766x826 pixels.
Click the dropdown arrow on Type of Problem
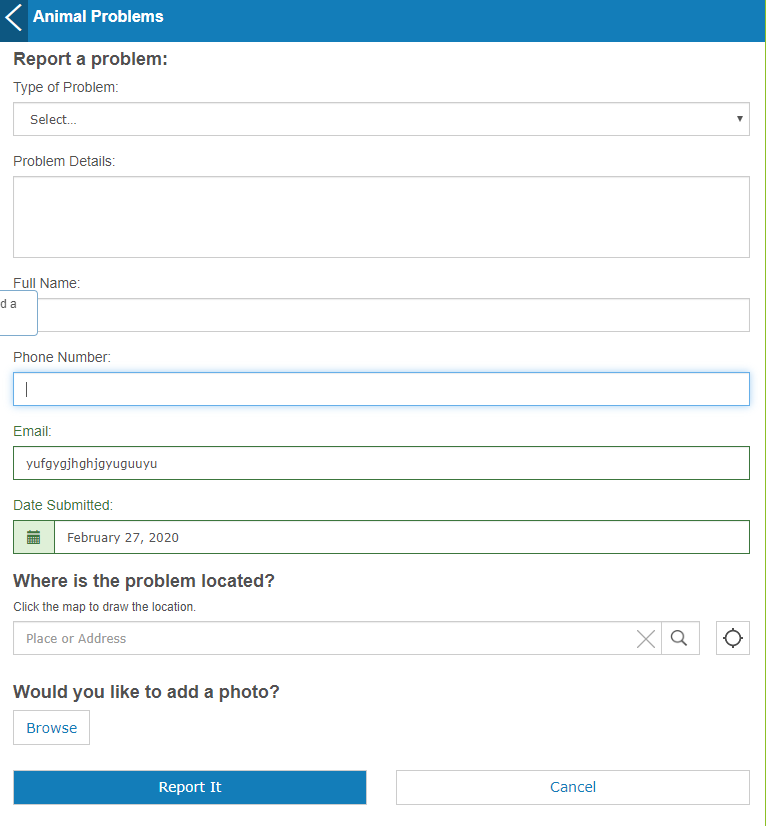(740, 118)
